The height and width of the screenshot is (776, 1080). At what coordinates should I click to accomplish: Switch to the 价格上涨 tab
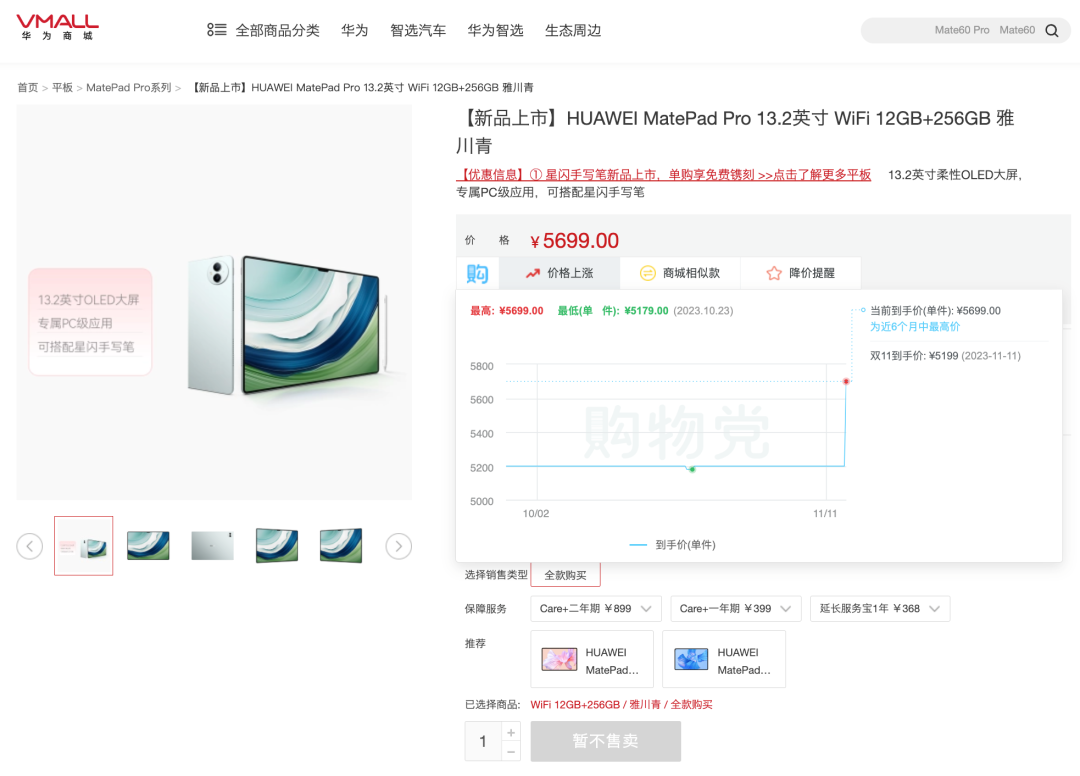click(x=559, y=273)
